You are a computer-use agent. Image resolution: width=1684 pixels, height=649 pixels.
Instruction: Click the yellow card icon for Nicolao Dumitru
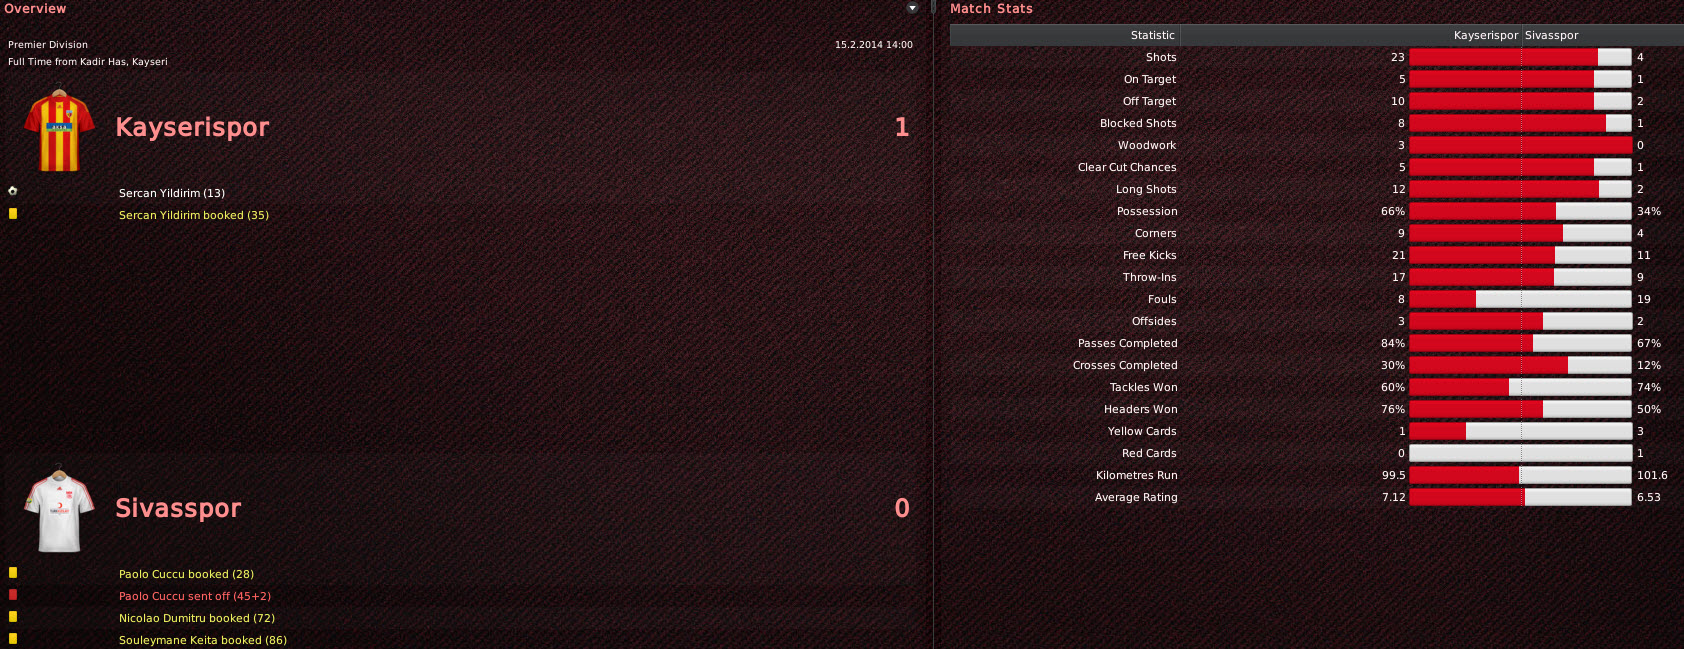13,617
